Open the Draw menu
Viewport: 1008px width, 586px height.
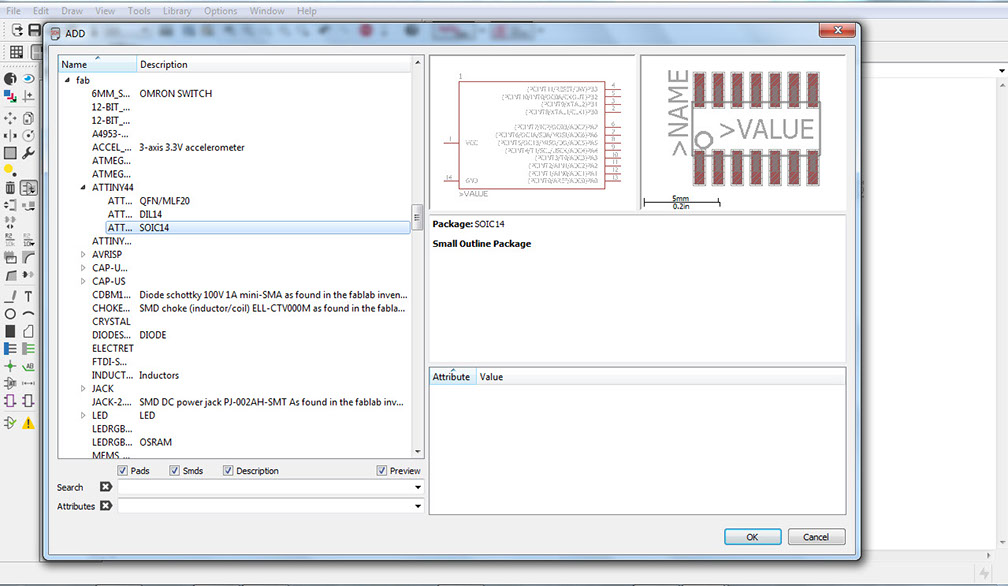click(x=72, y=11)
